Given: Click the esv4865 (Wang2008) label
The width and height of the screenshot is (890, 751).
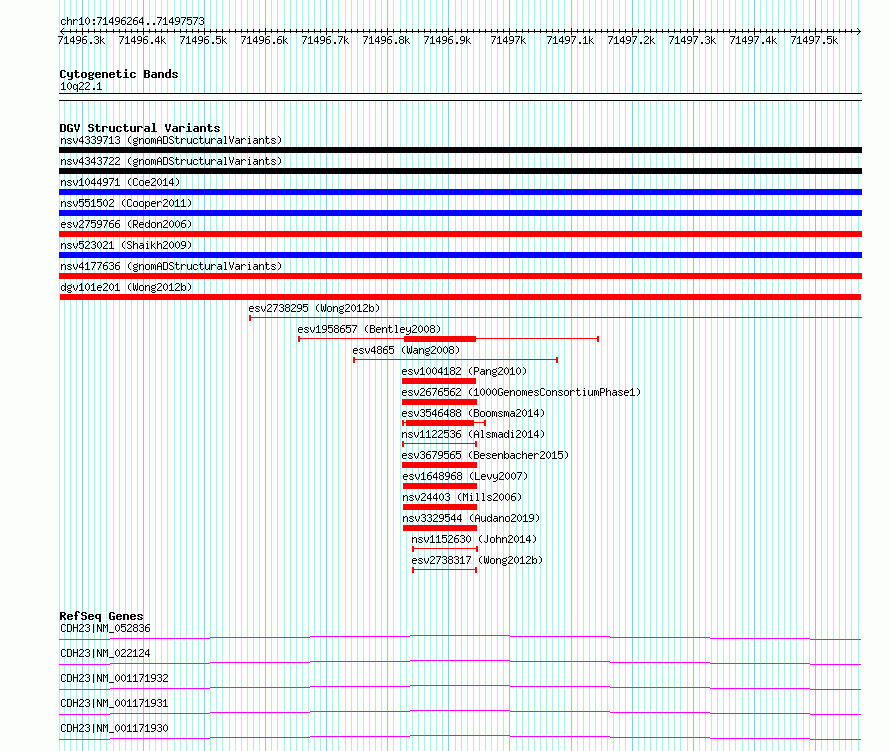Looking at the screenshot, I should [406, 350].
